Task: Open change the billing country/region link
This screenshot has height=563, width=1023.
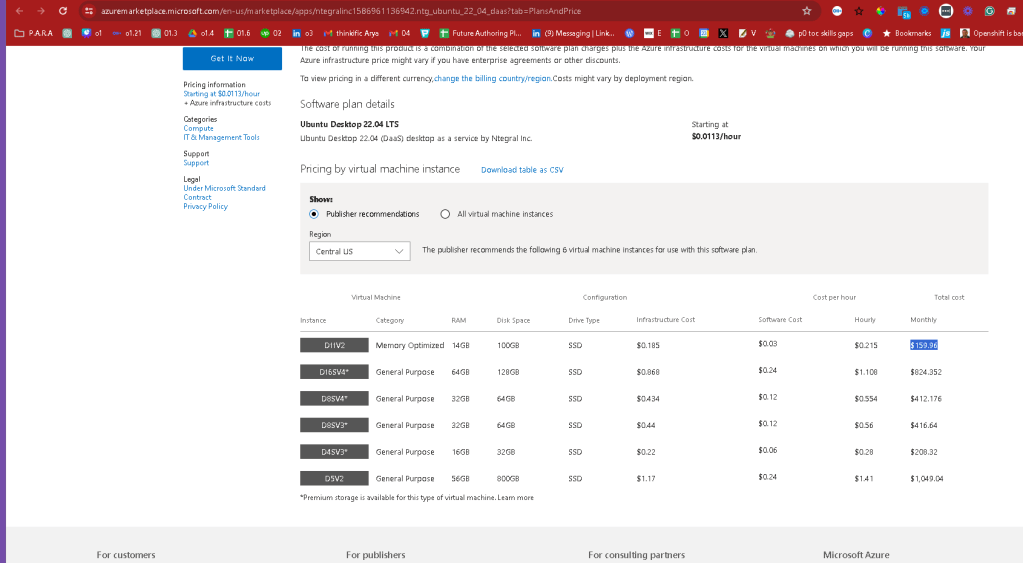Action: point(493,78)
